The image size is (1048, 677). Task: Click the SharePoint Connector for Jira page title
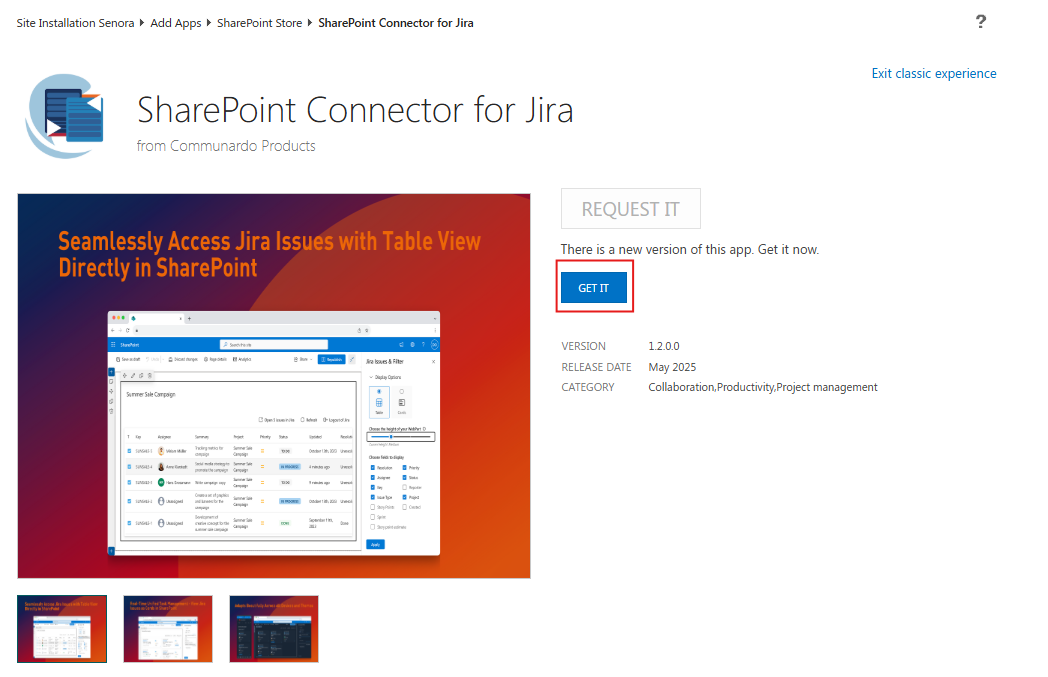tap(355, 109)
